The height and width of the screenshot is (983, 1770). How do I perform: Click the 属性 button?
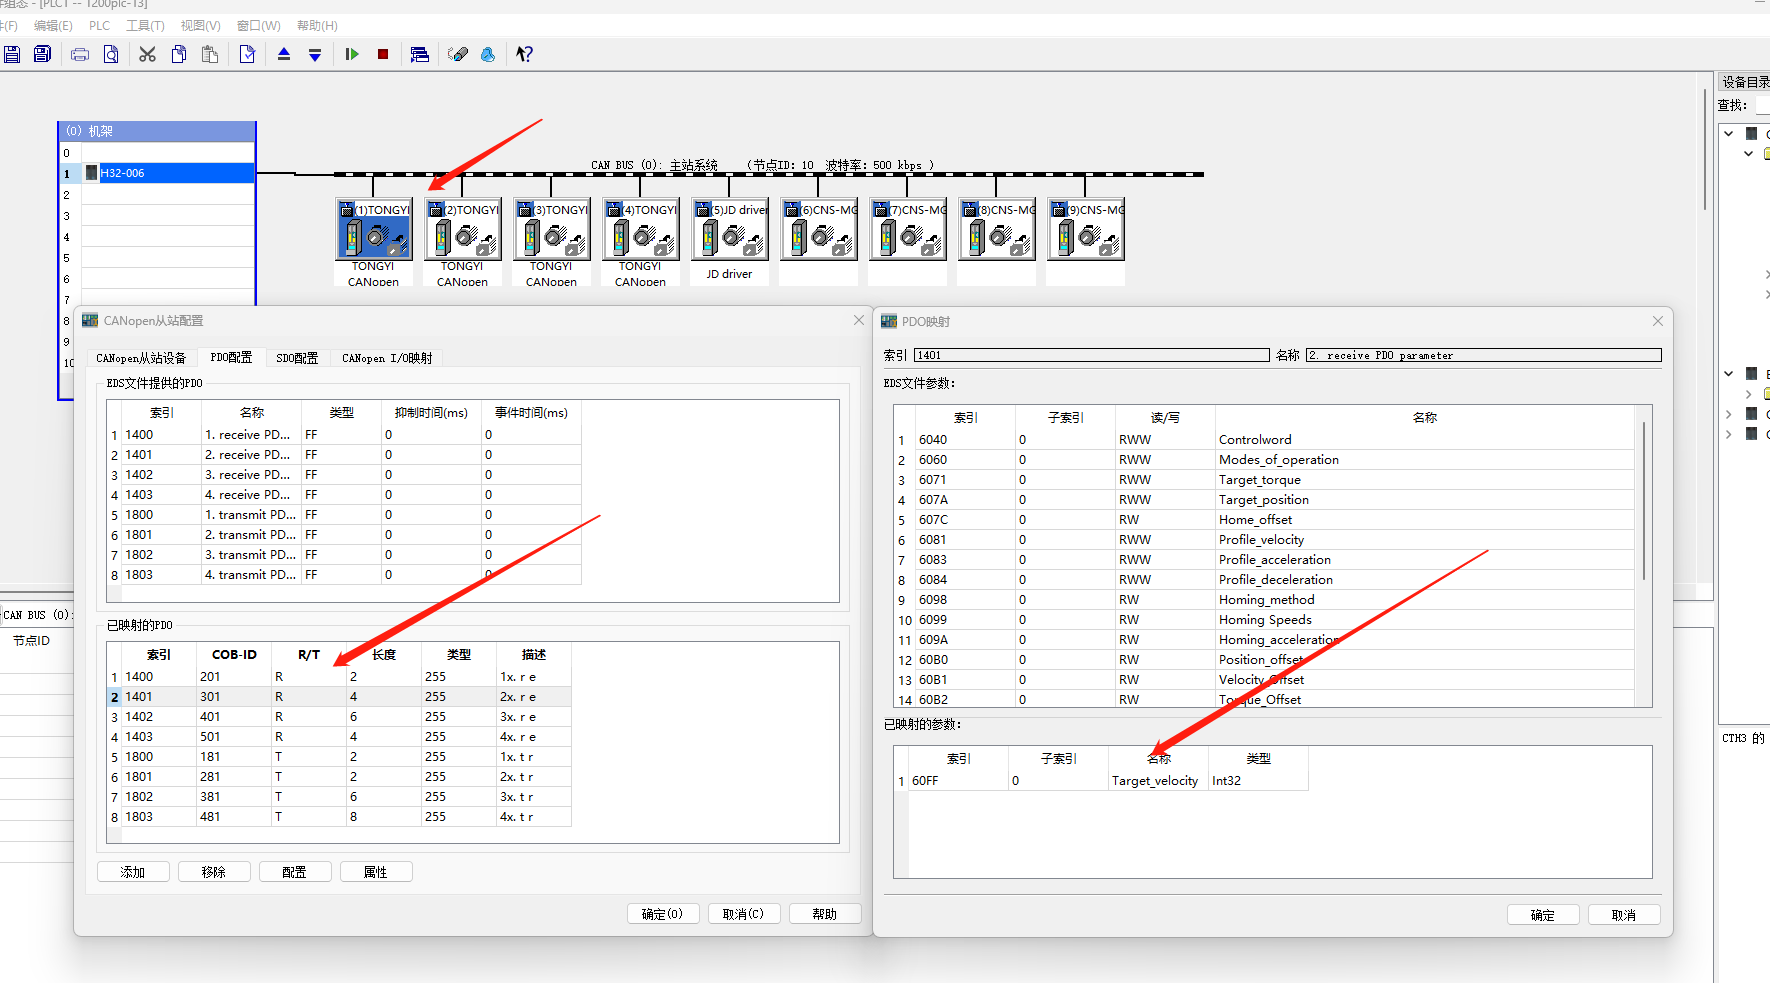point(376,872)
